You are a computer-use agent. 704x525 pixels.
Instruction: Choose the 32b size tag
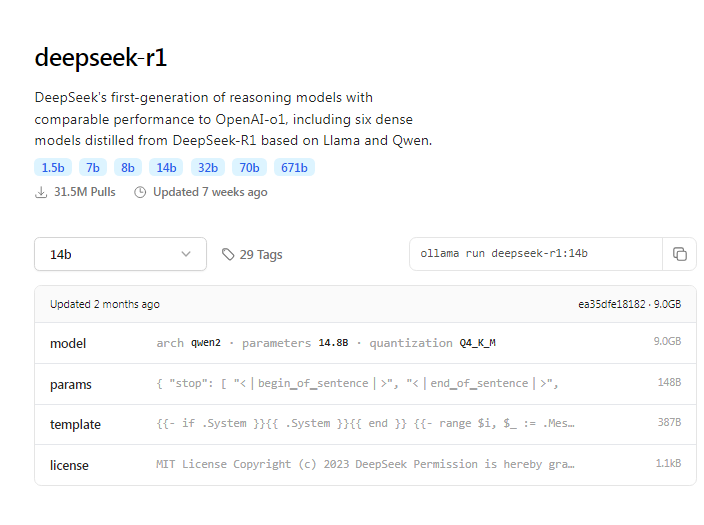click(x=208, y=168)
